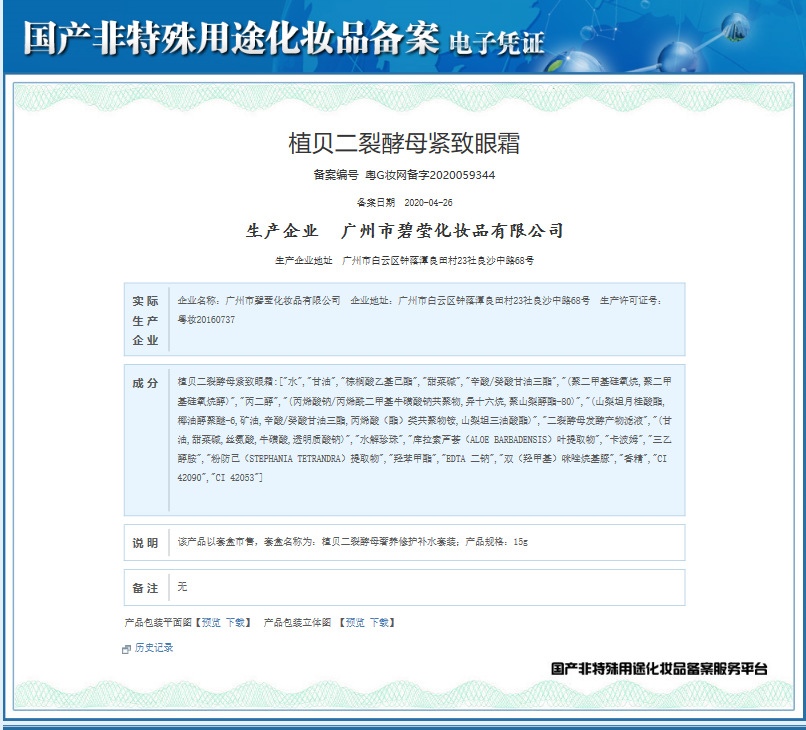Viewport: 806px width, 730px height.
Task: Click the footer 国产非特殊用途化妆品备案服务平台 text
Action: (x=659, y=669)
